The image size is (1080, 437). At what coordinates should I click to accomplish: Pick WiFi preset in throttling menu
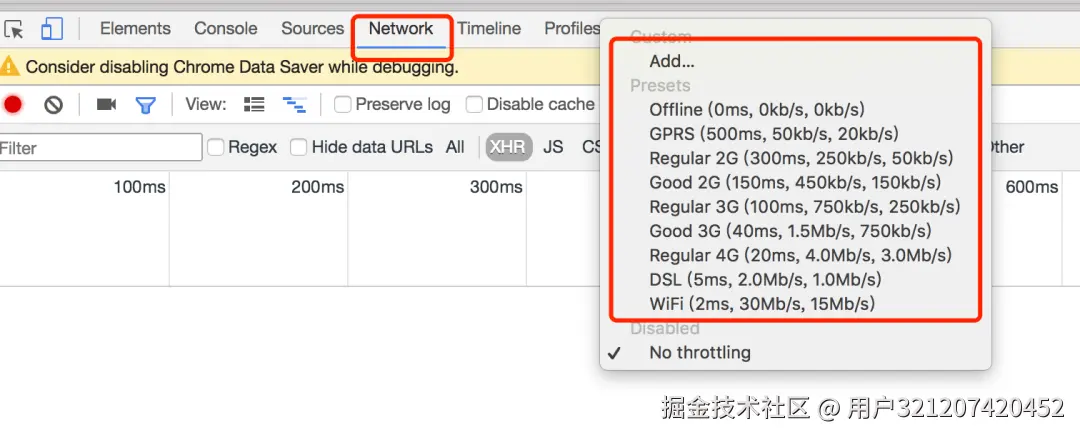(761, 304)
